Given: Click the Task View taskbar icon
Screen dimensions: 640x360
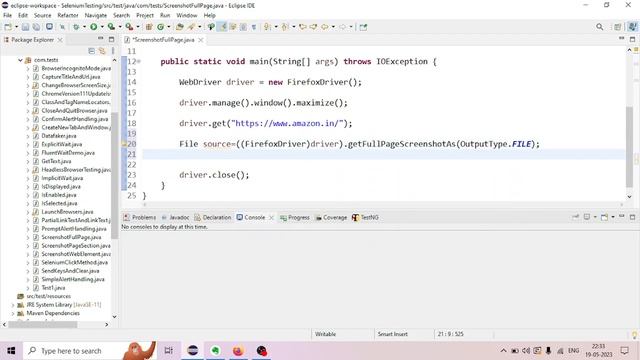Looking at the screenshot, I should pyautogui.click(x=169, y=351).
